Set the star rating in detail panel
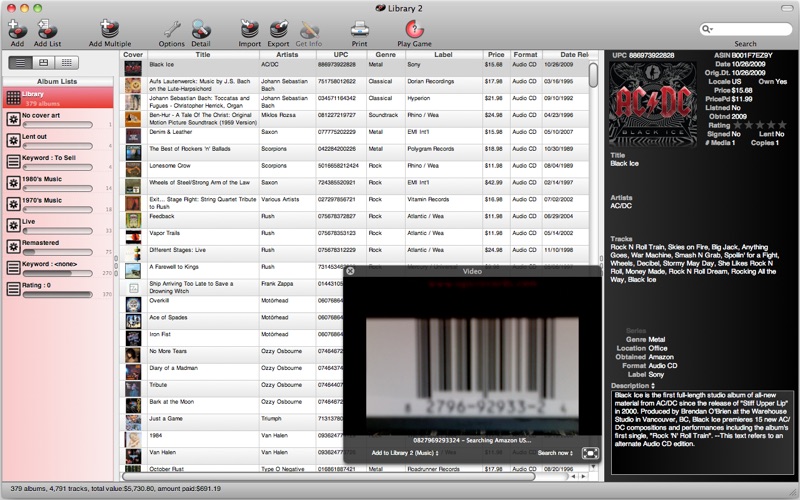Viewport: 800px width, 500px height. 760,125
